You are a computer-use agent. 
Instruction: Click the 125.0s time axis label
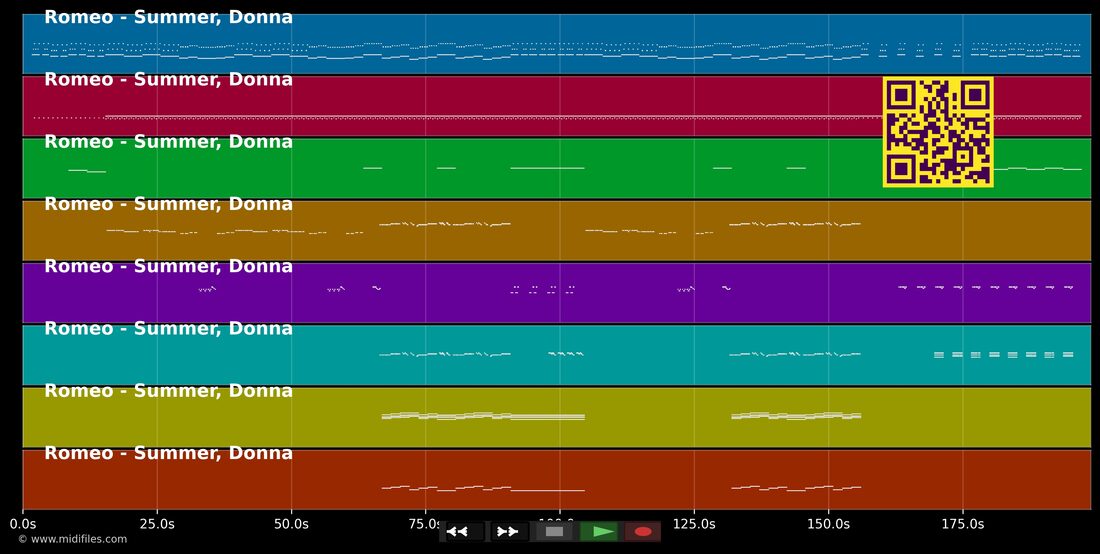695,524
